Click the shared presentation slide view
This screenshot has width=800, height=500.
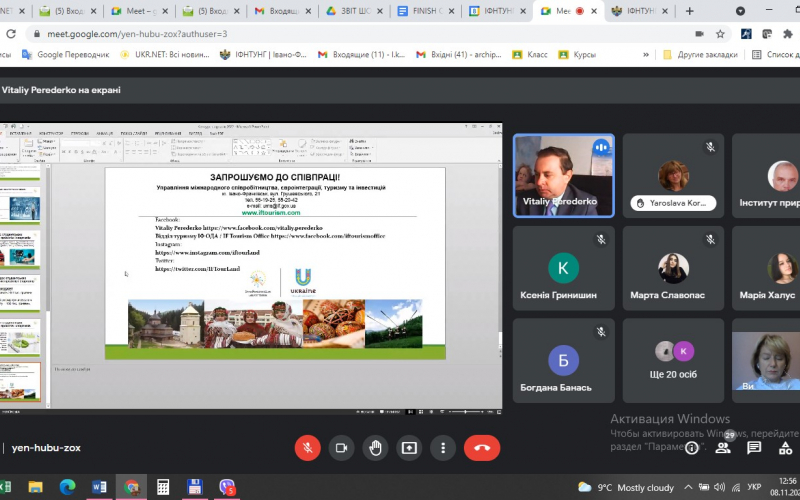pos(251,266)
